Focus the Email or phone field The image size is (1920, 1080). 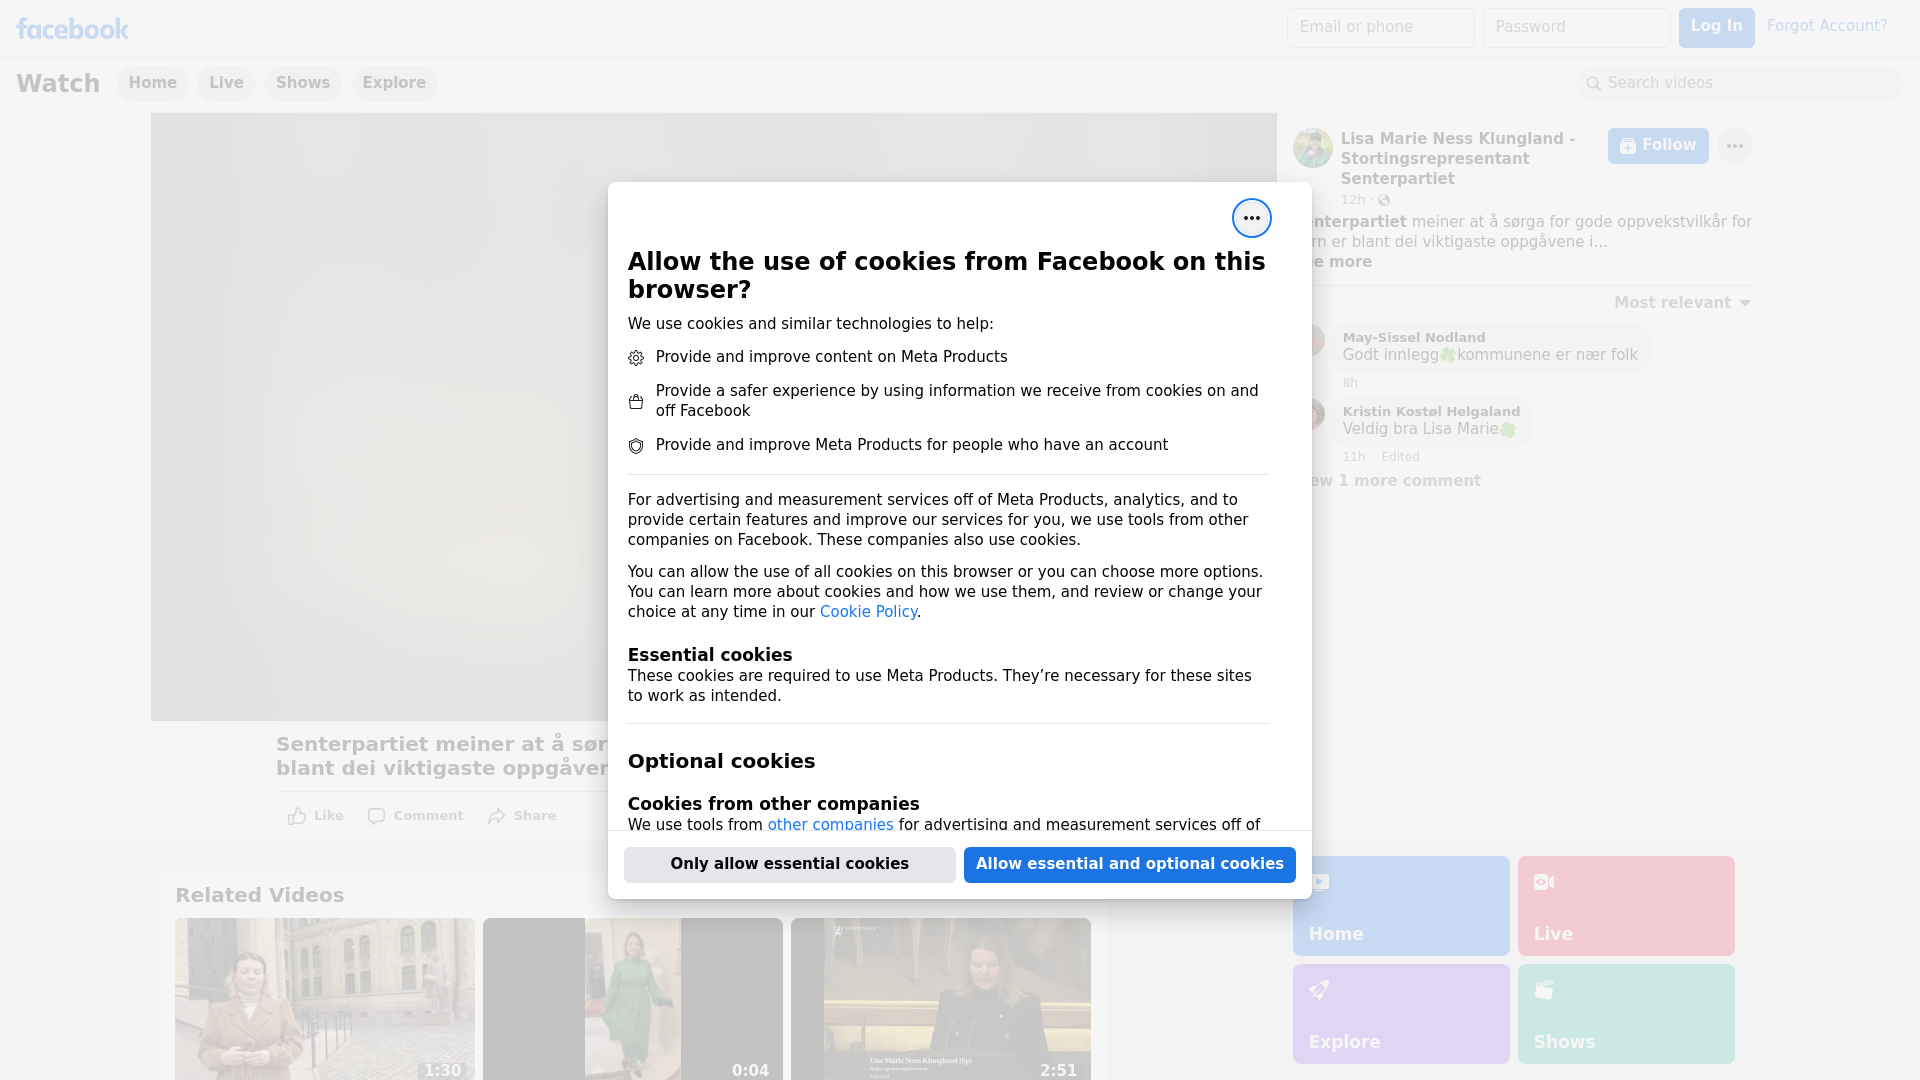[x=1380, y=28]
